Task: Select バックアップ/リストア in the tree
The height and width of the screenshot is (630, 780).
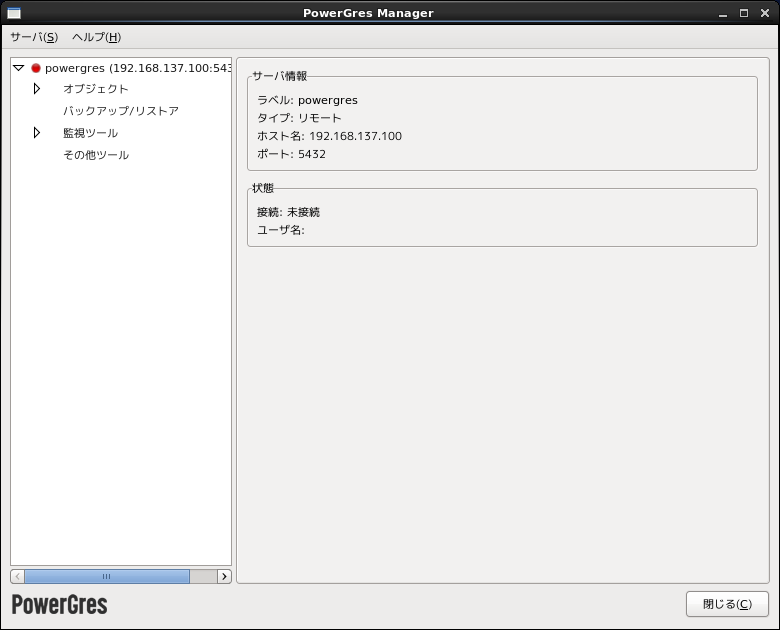Action: pos(121,110)
